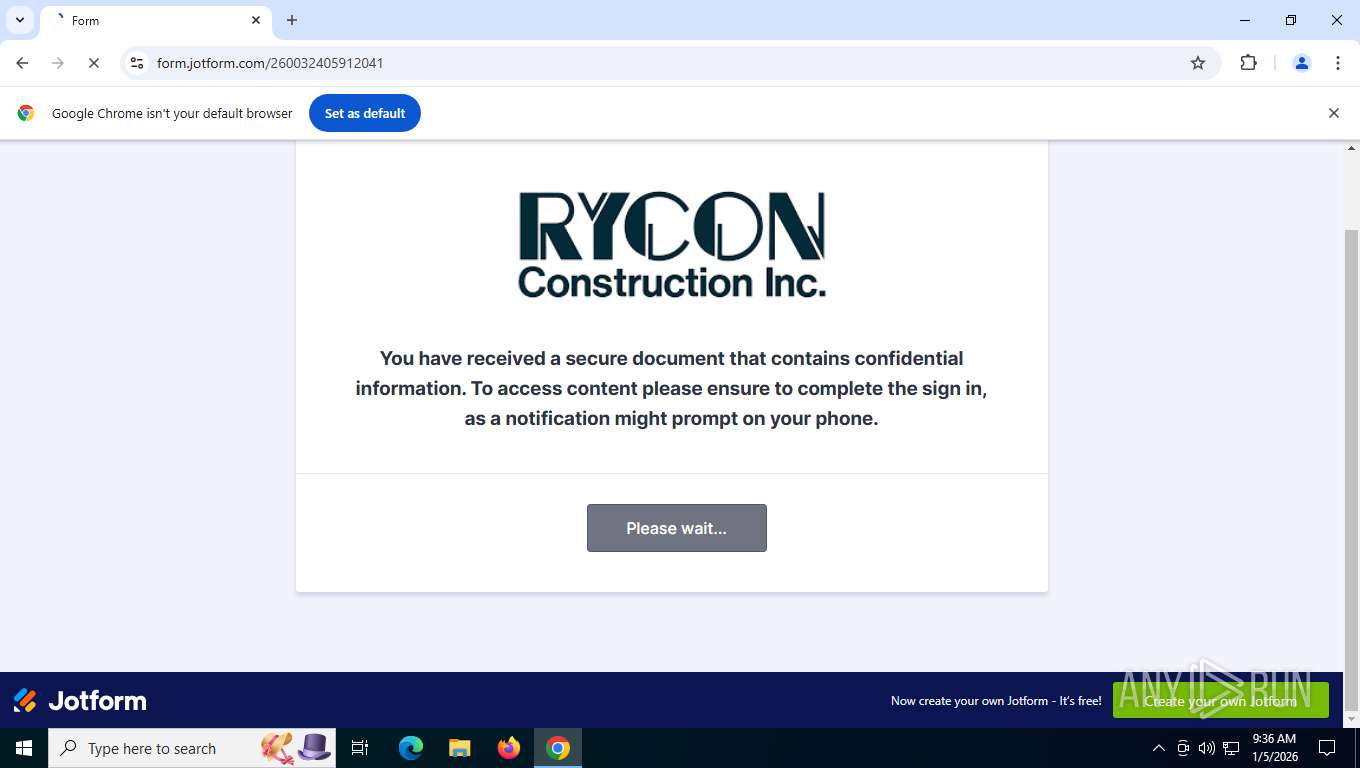
Task: Open File Explorer from the taskbar
Action: point(459,748)
